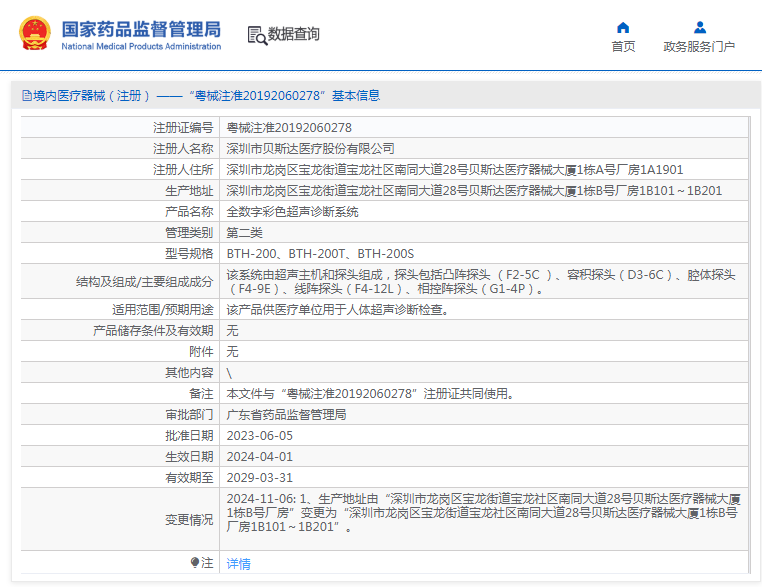Click the 变更情况 label

(189, 520)
